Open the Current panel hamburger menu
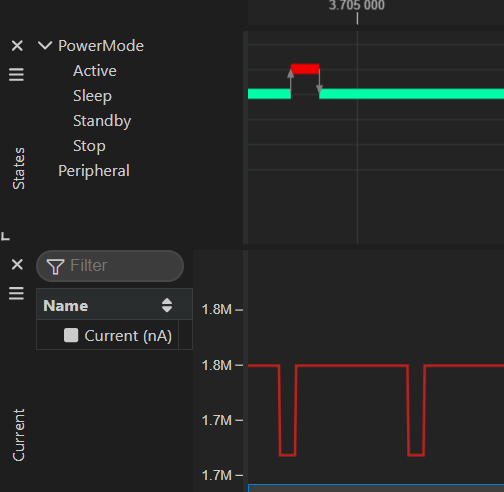The height and width of the screenshot is (492, 504). 16,293
